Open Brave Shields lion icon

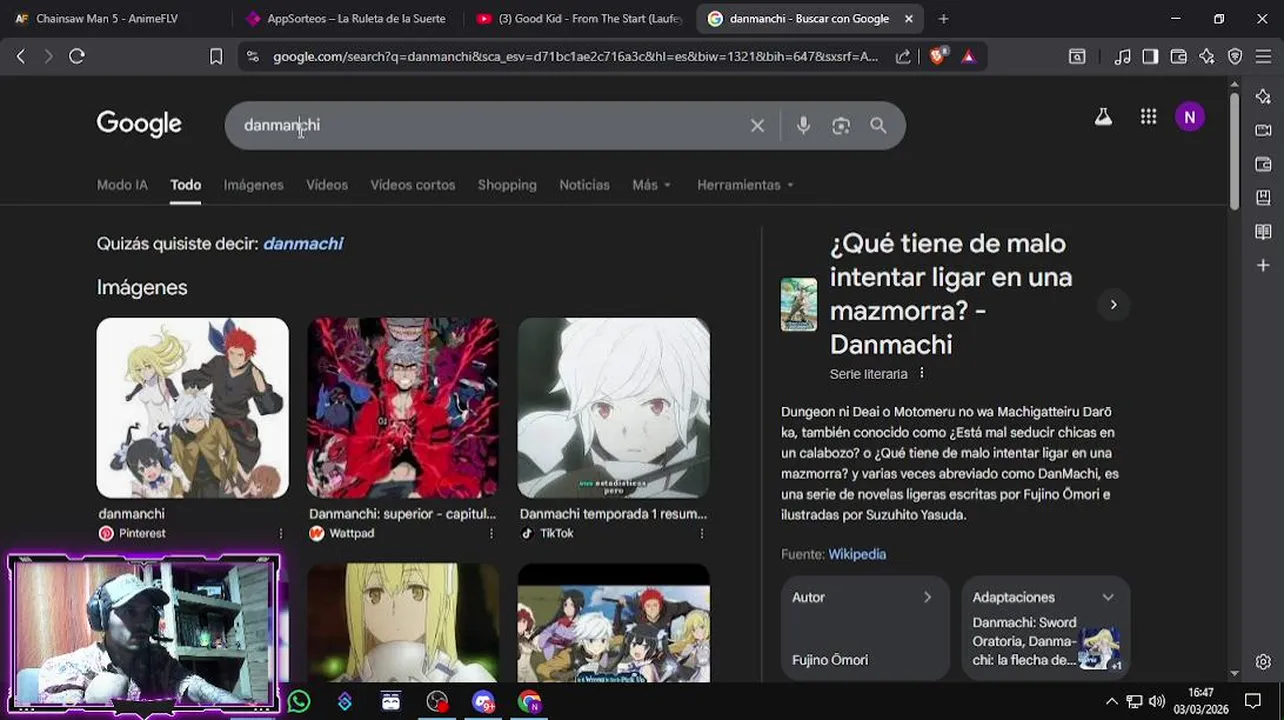click(937, 57)
